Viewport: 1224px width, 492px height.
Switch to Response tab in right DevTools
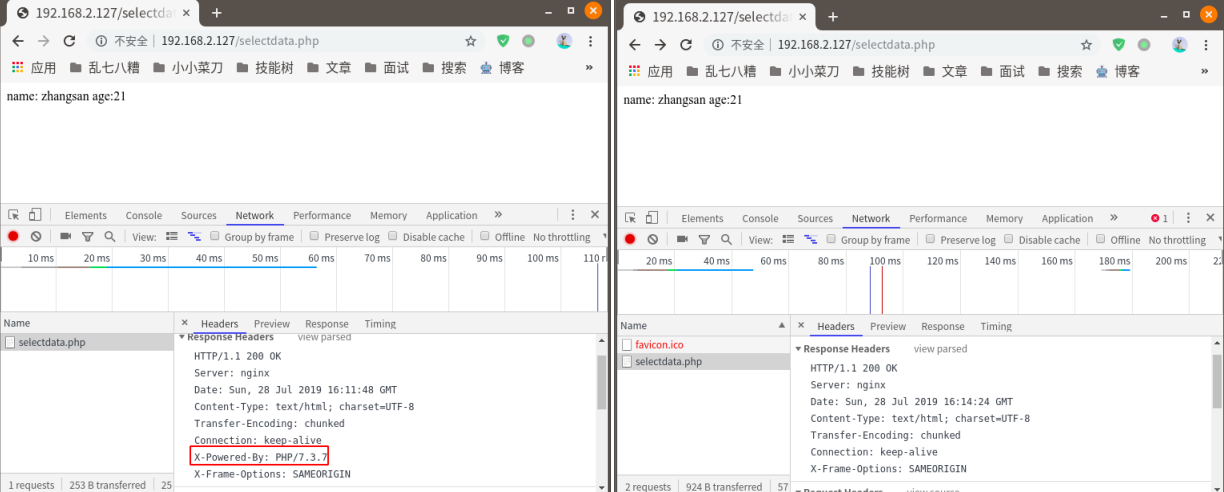click(x=943, y=326)
